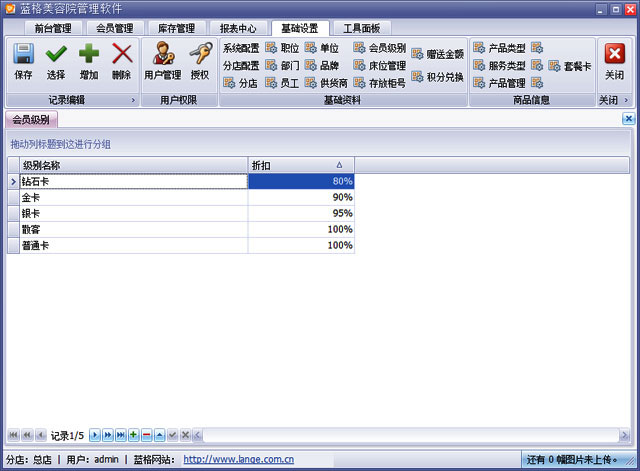
Task: Open 会员级别 in the ribbon
Action: [x=380, y=48]
